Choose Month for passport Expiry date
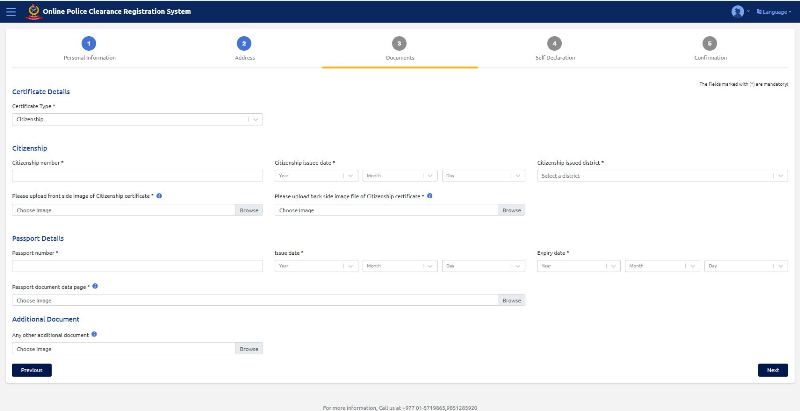The height and width of the screenshot is (411, 800). pos(661,266)
